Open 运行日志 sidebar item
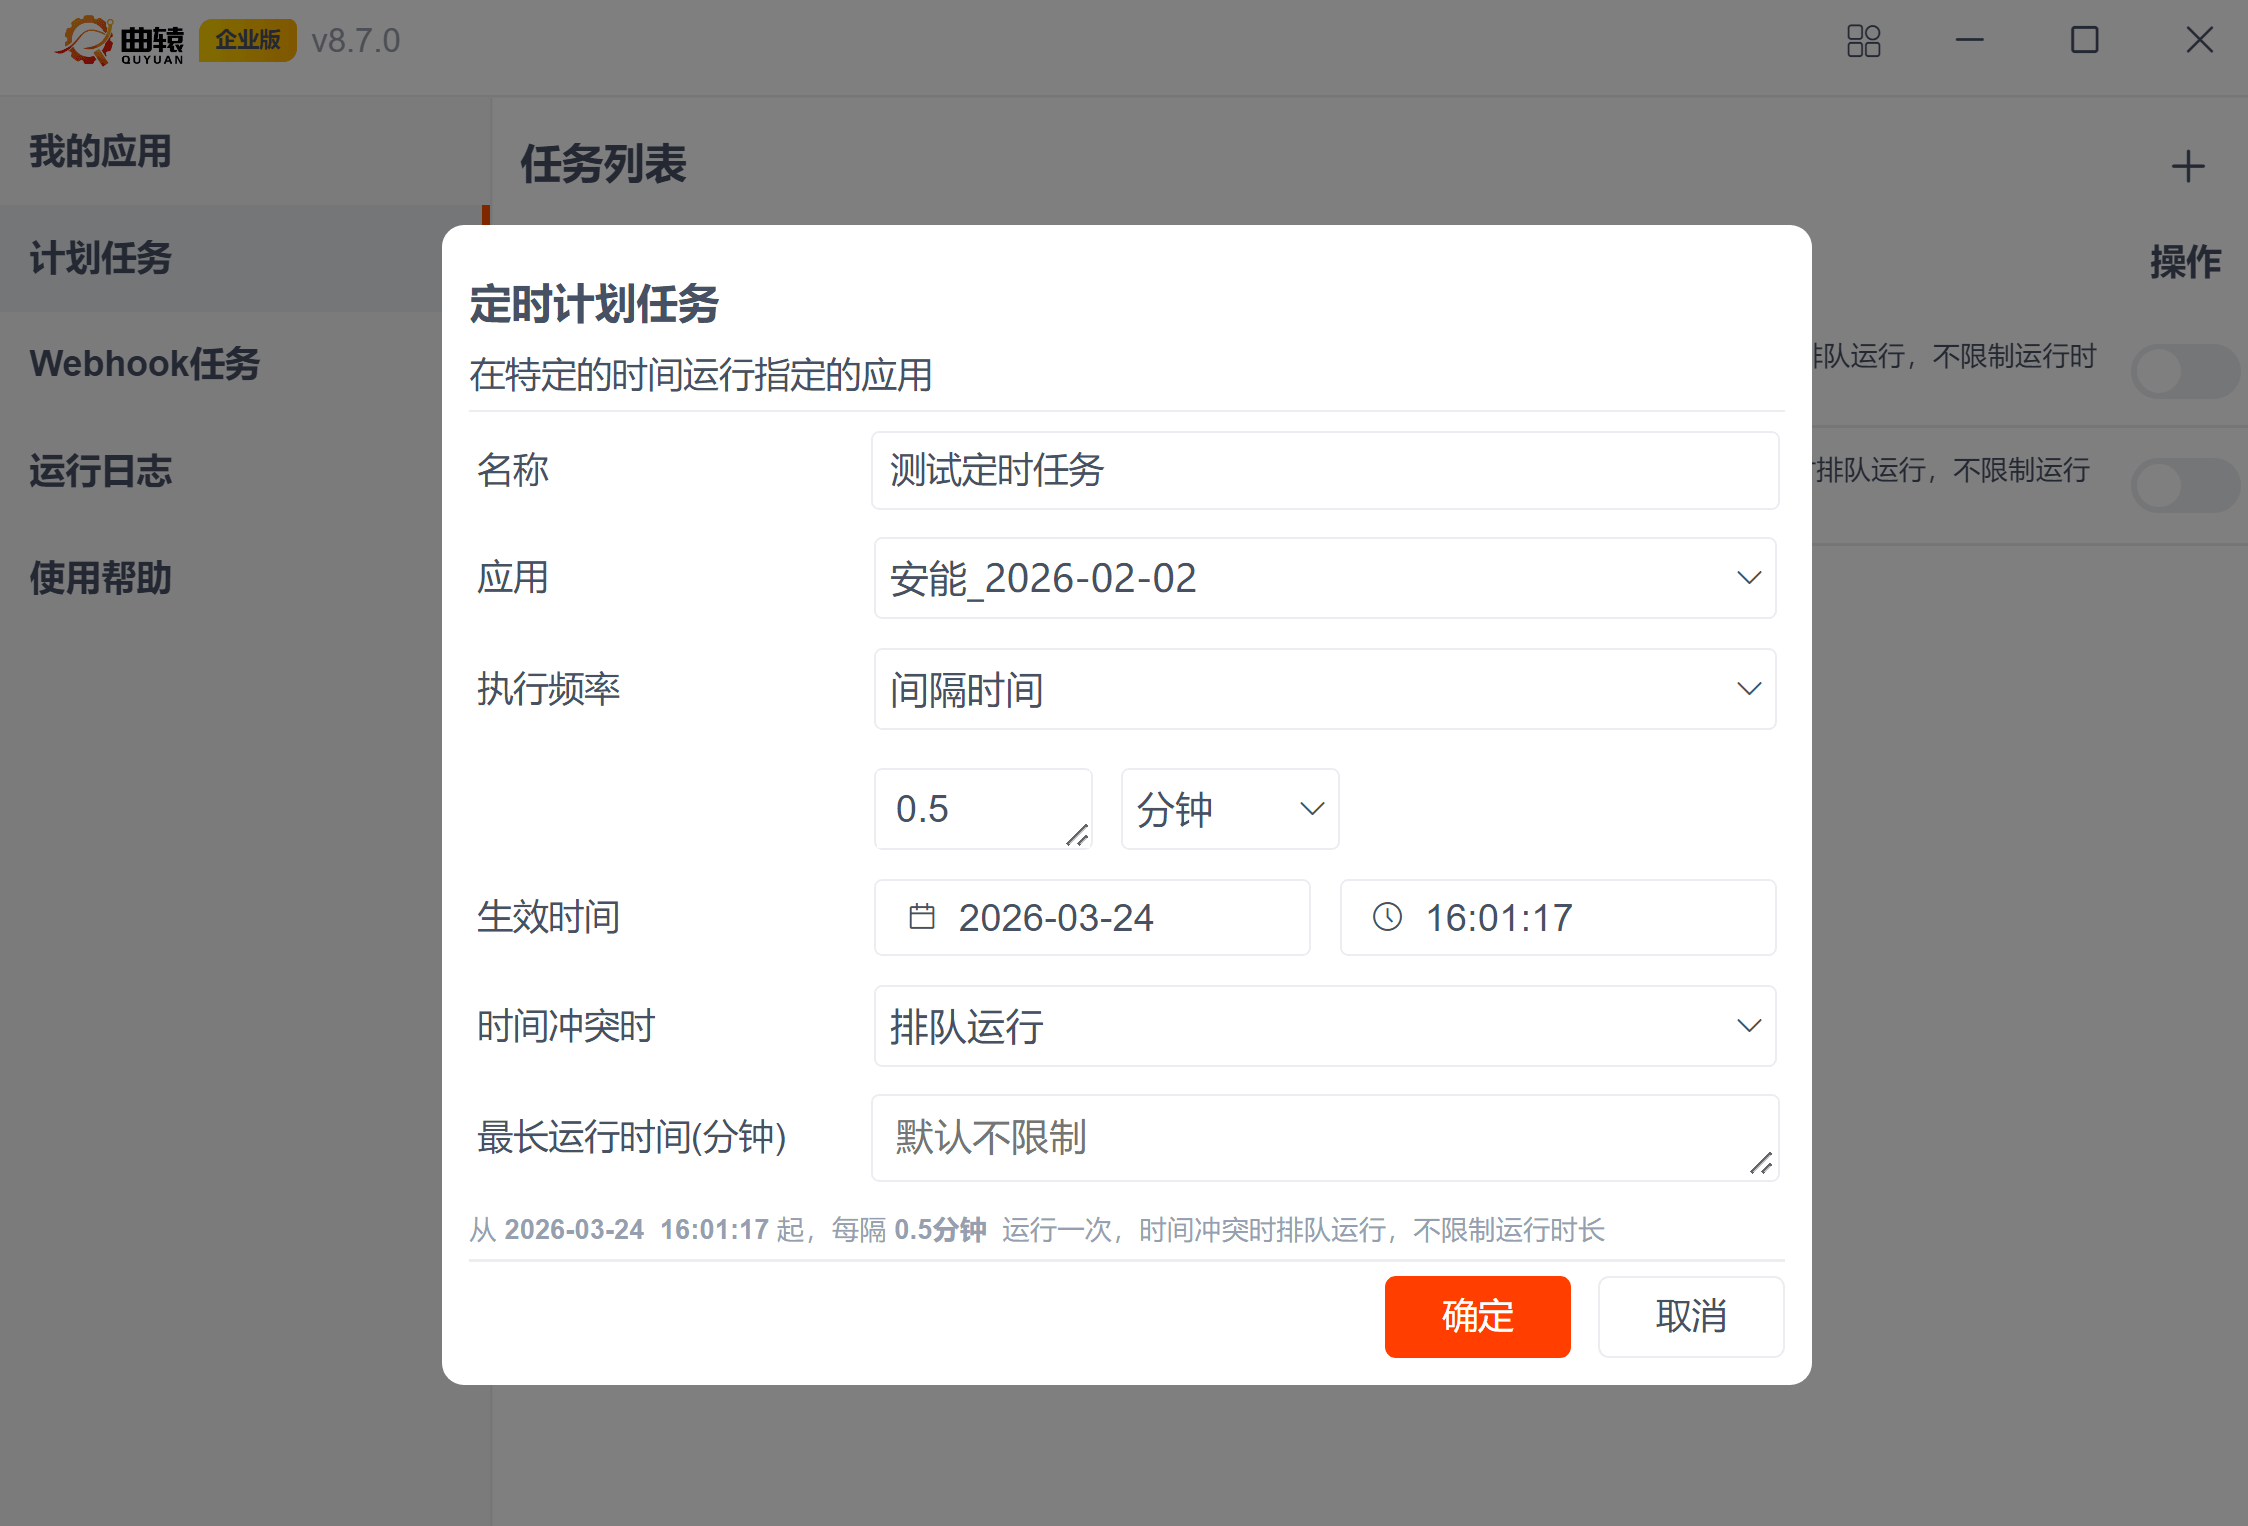 [x=100, y=471]
